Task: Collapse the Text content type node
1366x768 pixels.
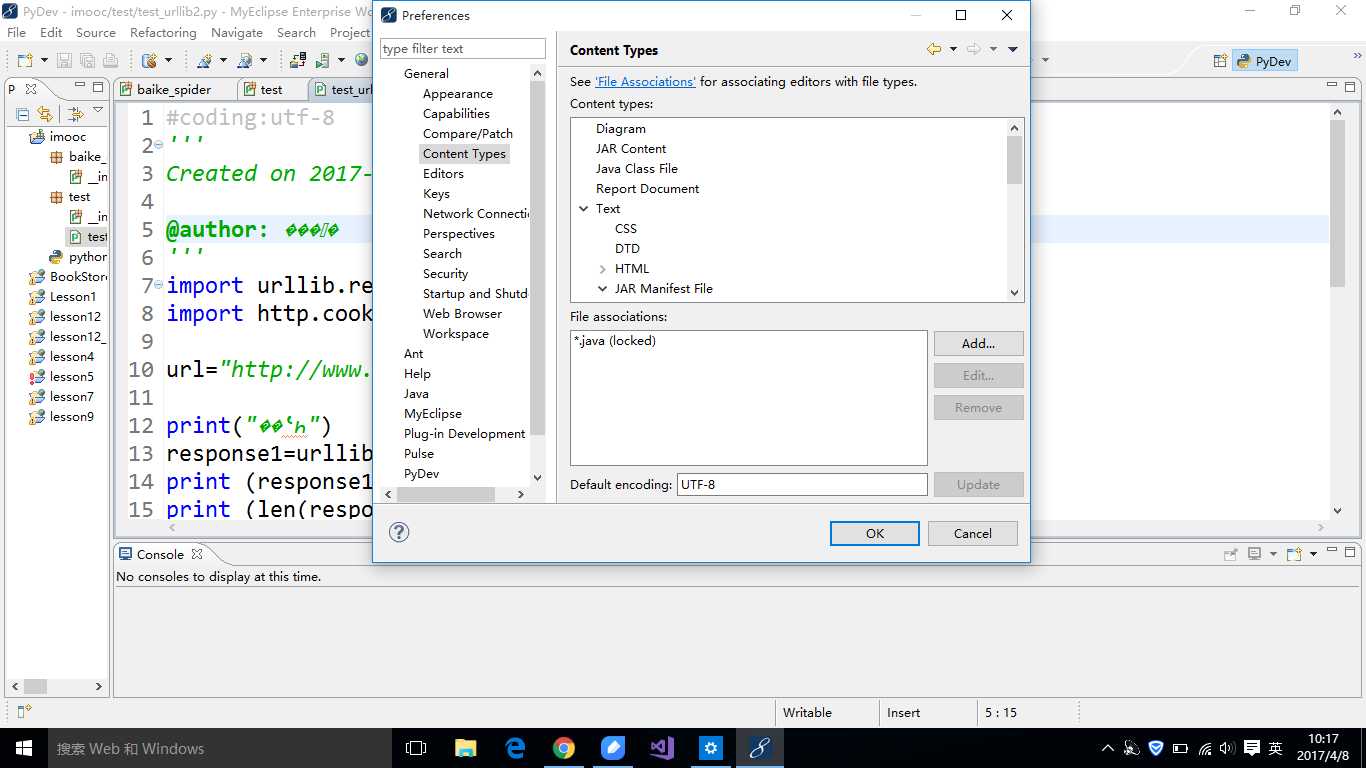Action: (x=584, y=209)
